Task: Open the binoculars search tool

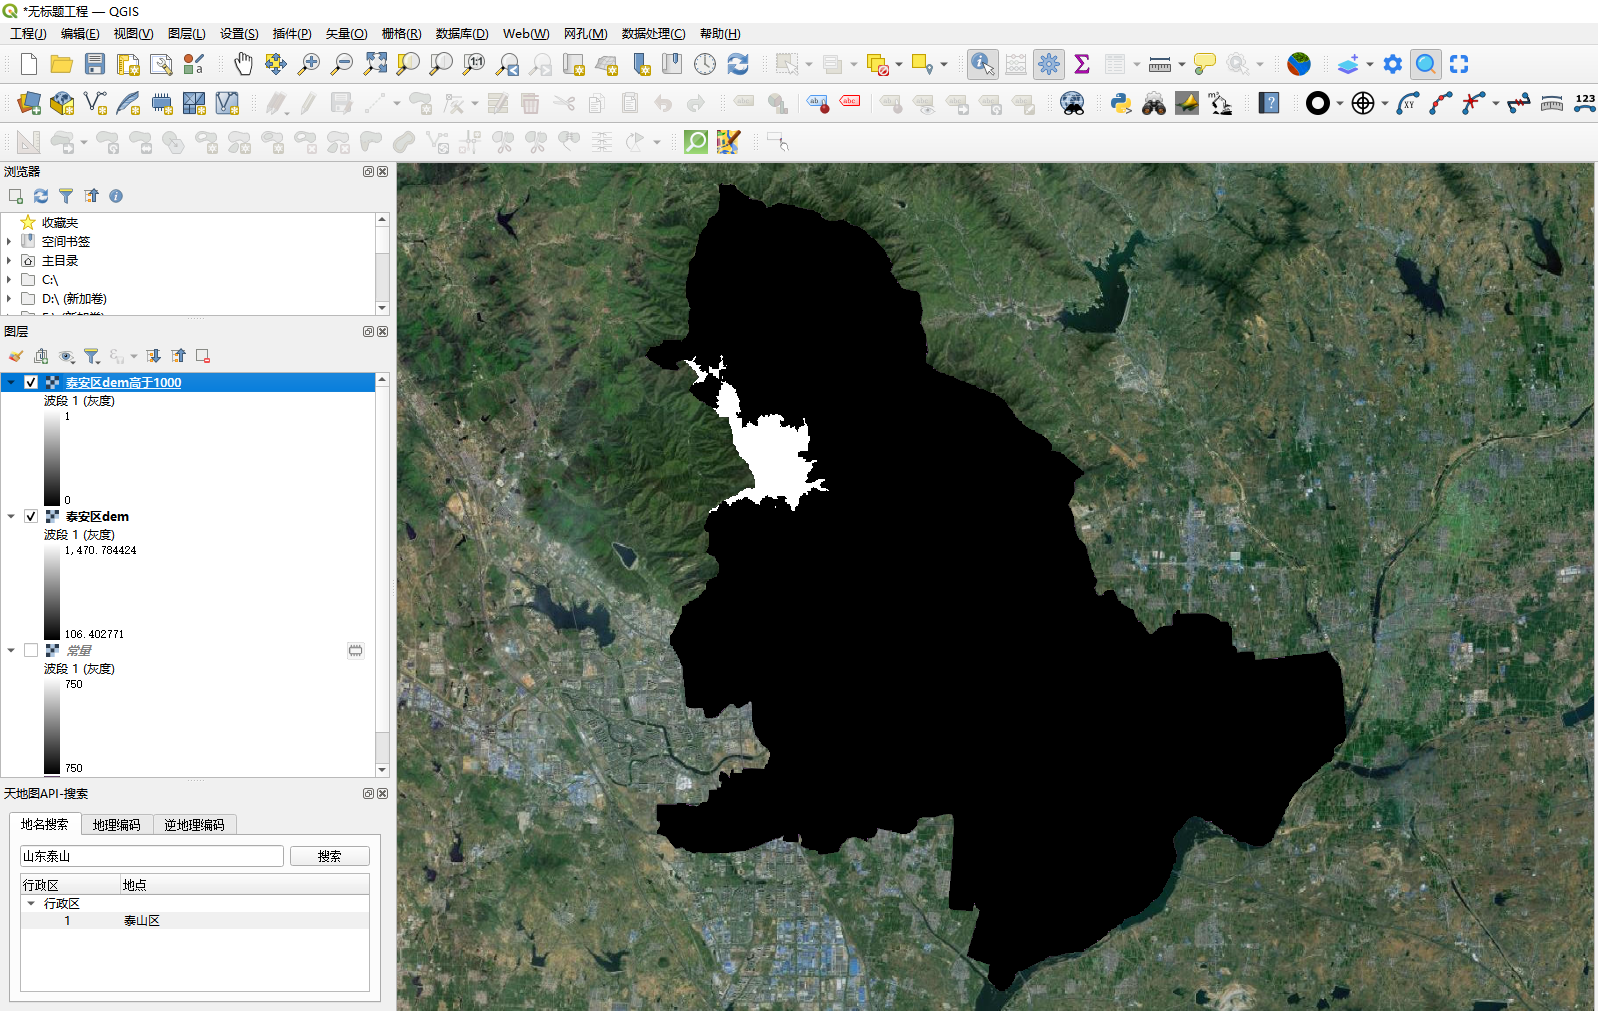Action: click(1154, 103)
